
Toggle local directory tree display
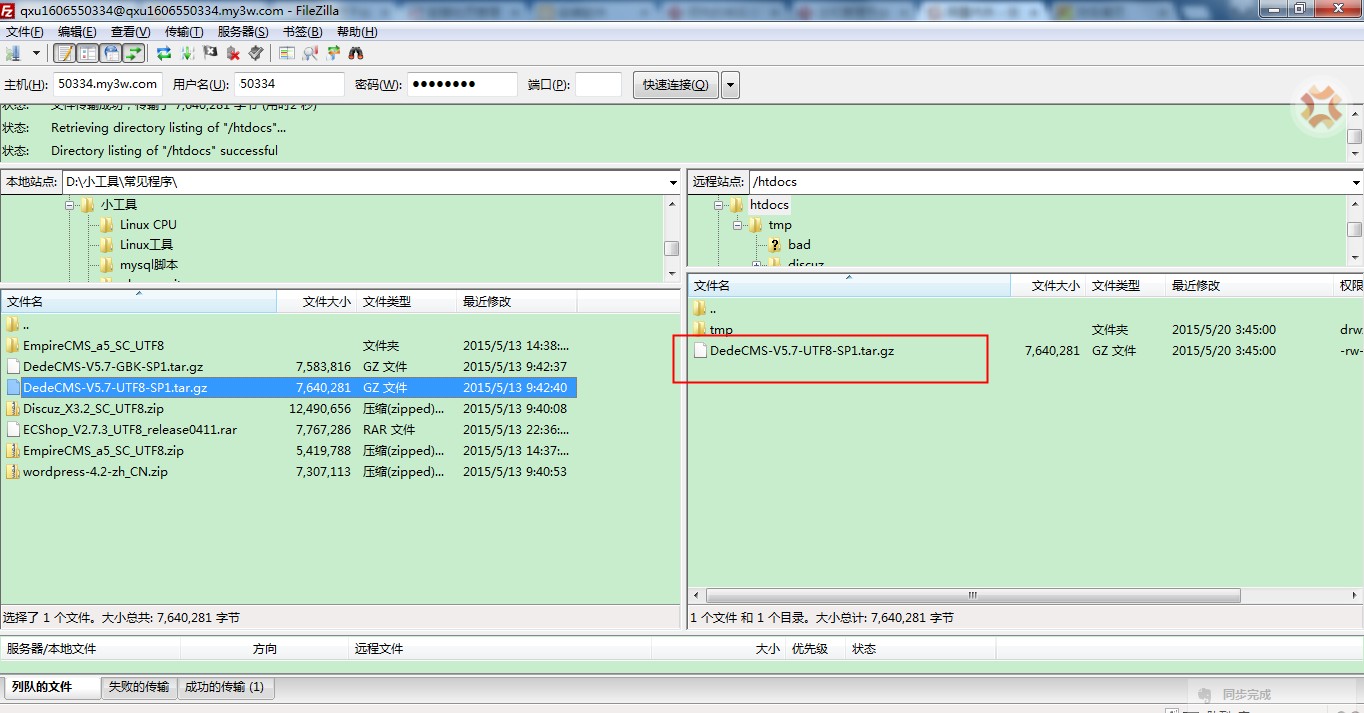[x=88, y=53]
